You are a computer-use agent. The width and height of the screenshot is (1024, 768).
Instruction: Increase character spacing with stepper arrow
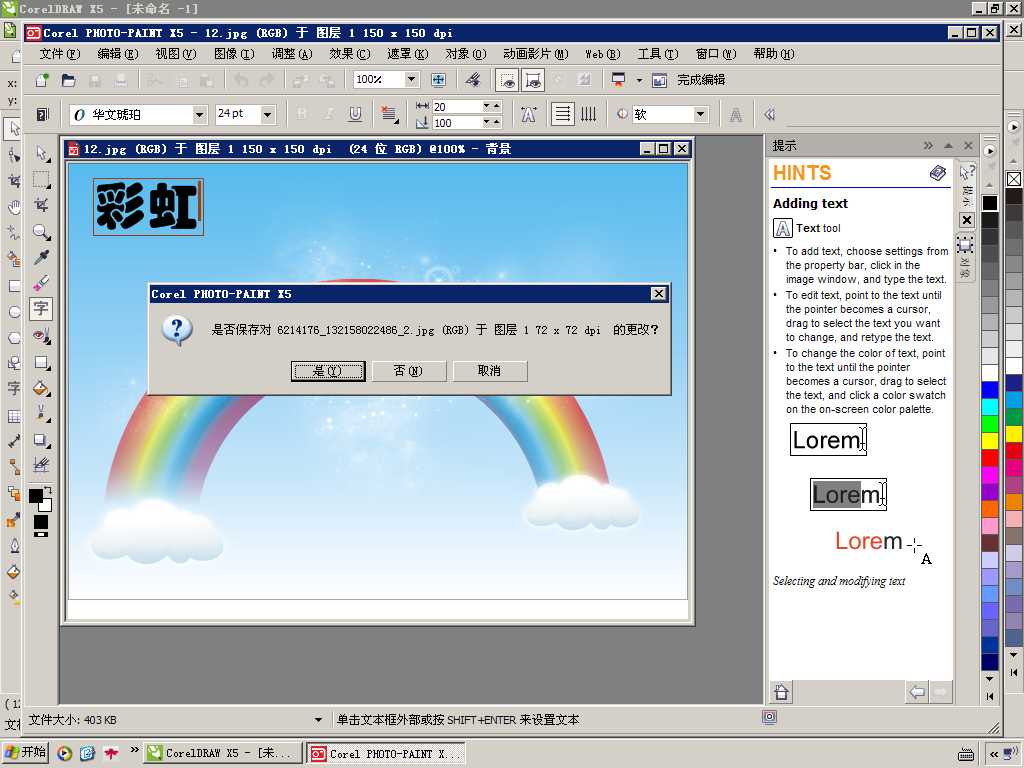(496, 105)
